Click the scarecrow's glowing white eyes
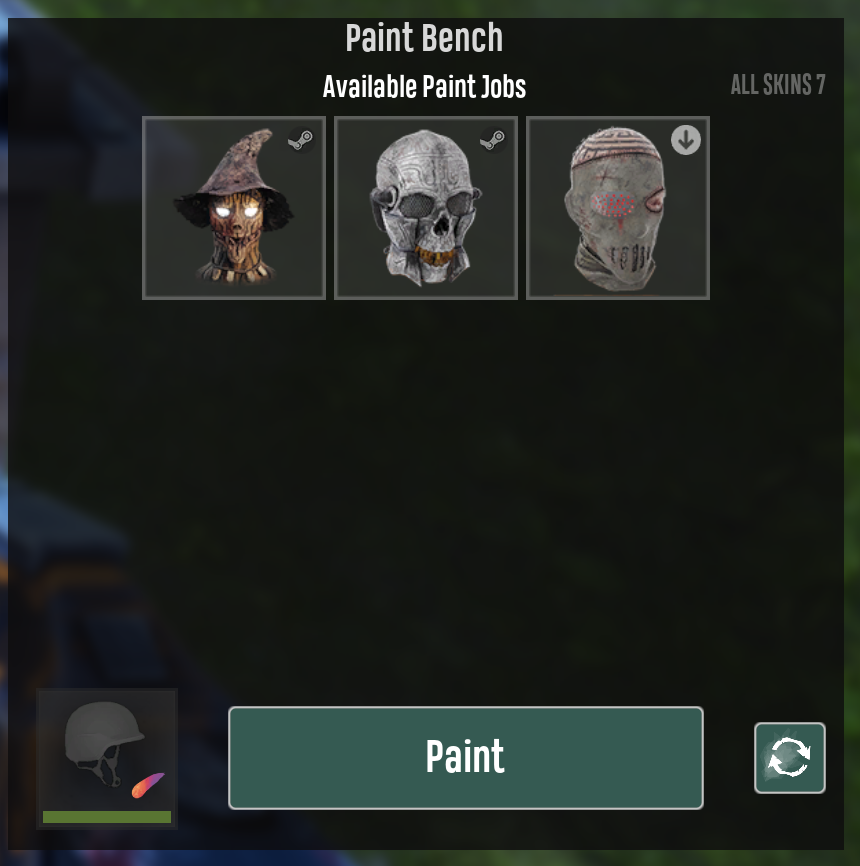The image size is (860, 866). tap(236, 212)
